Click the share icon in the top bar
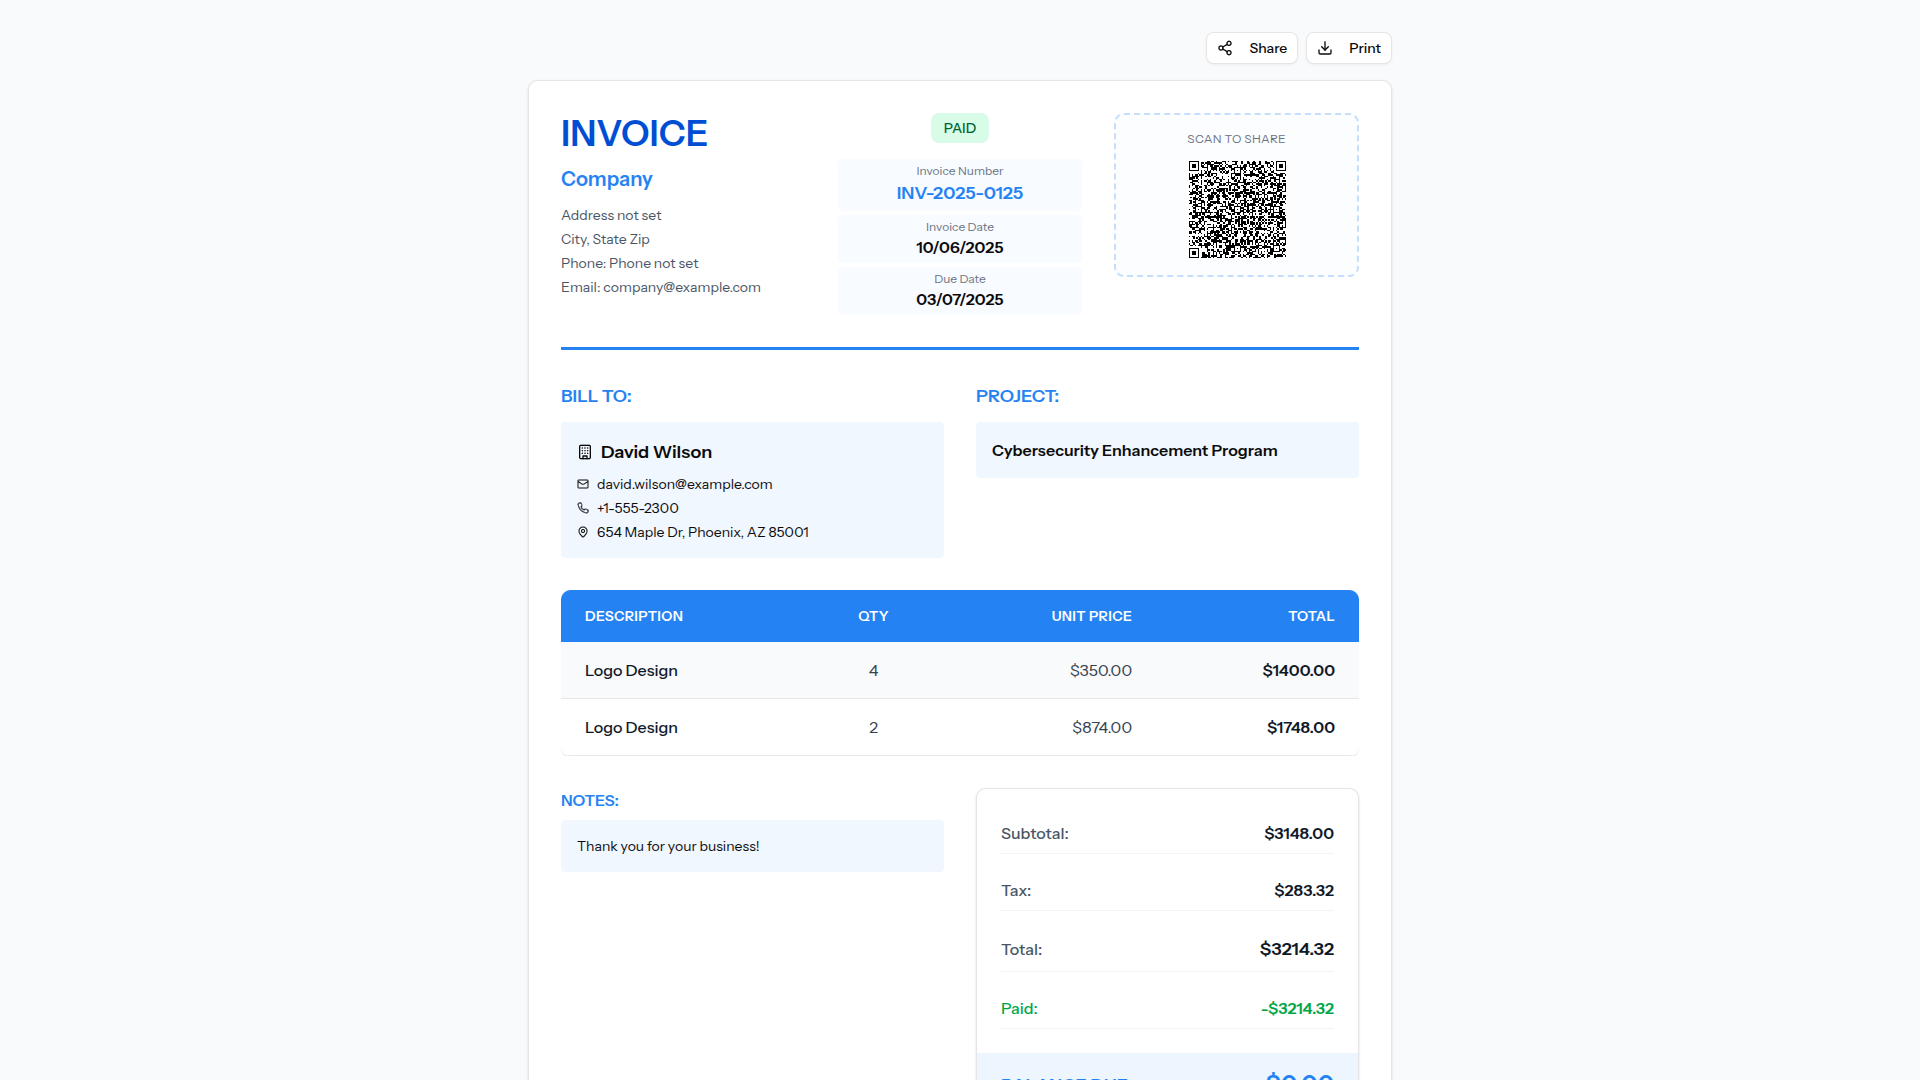 (x=1225, y=48)
